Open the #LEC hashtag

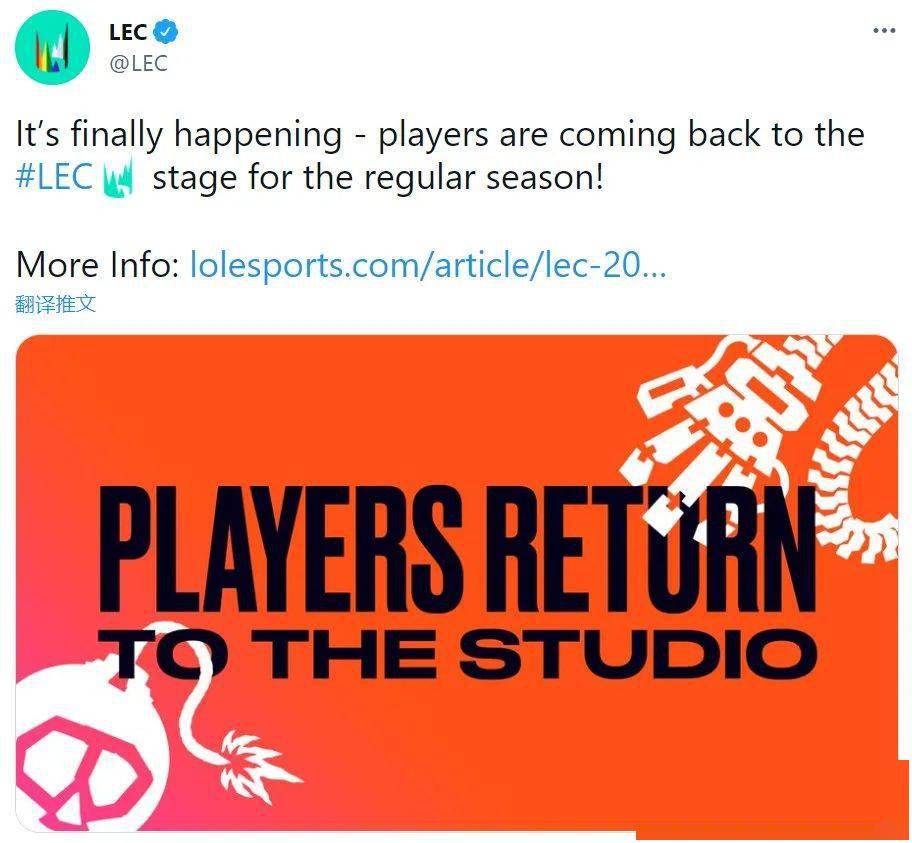[x=54, y=177]
